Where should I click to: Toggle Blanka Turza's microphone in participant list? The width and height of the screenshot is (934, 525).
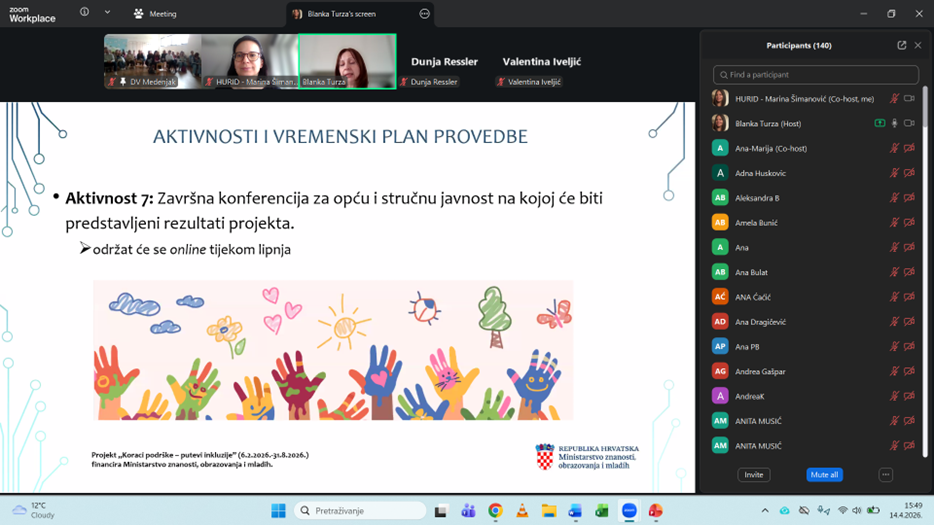pyautogui.click(x=894, y=124)
